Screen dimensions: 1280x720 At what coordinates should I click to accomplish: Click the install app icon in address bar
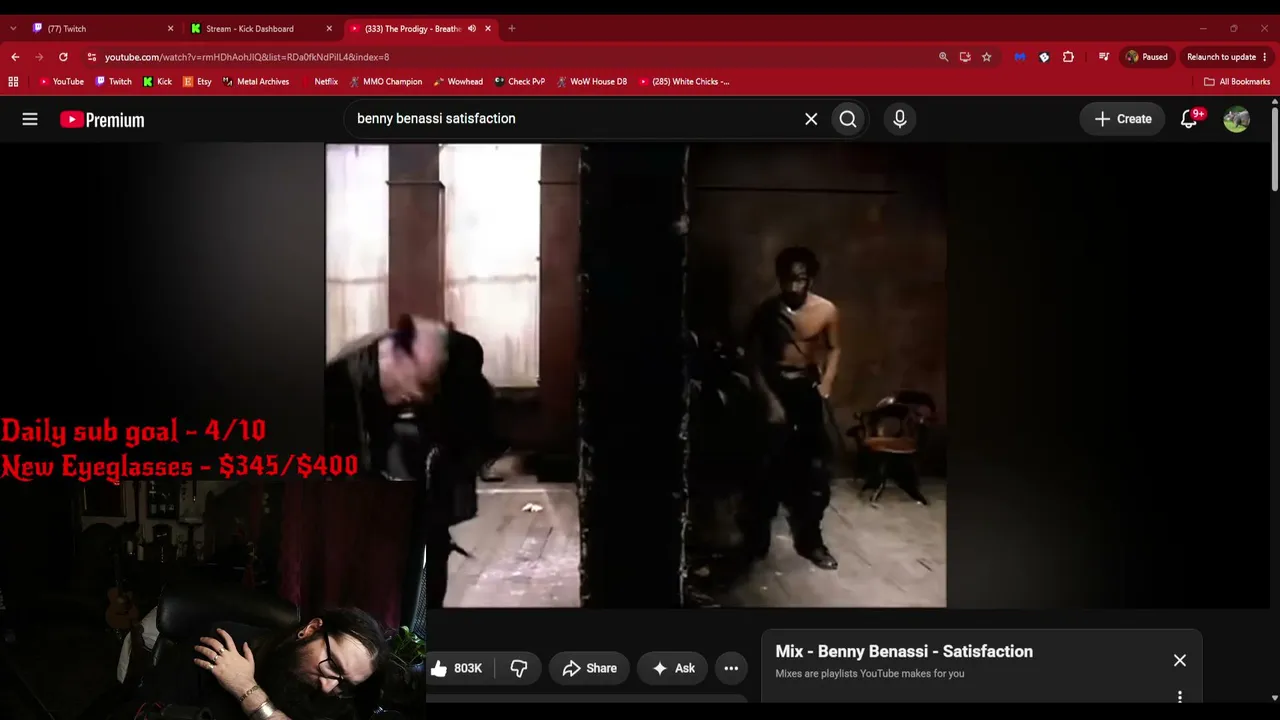965,57
